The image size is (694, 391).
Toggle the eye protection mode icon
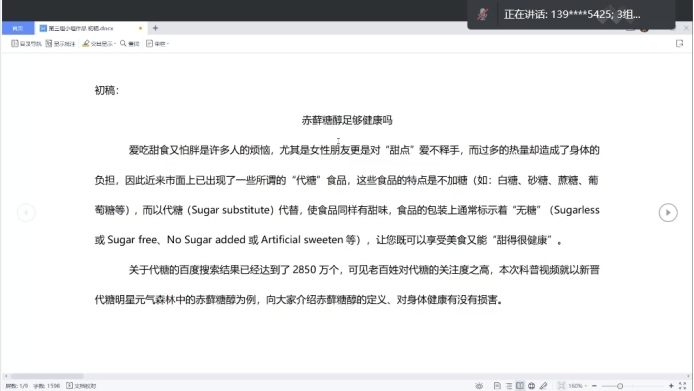(479, 386)
